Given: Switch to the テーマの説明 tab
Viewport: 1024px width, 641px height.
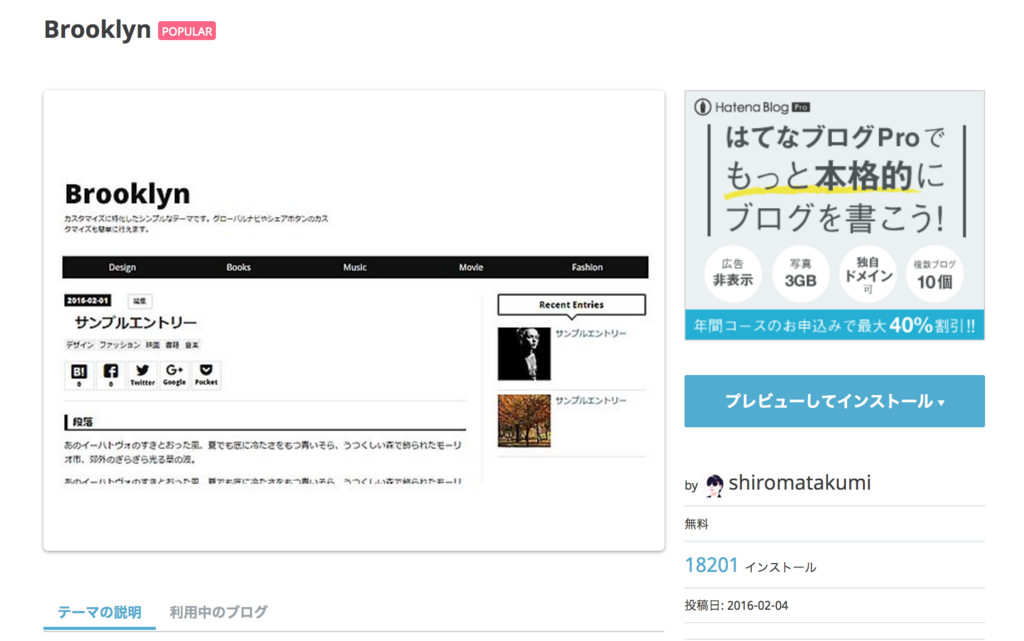Looking at the screenshot, I should click(x=99, y=613).
